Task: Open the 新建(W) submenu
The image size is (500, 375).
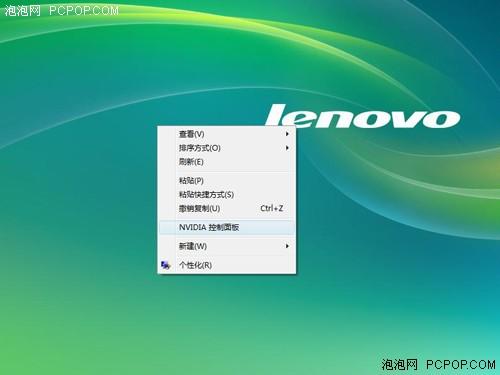Action: [x=226, y=246]
